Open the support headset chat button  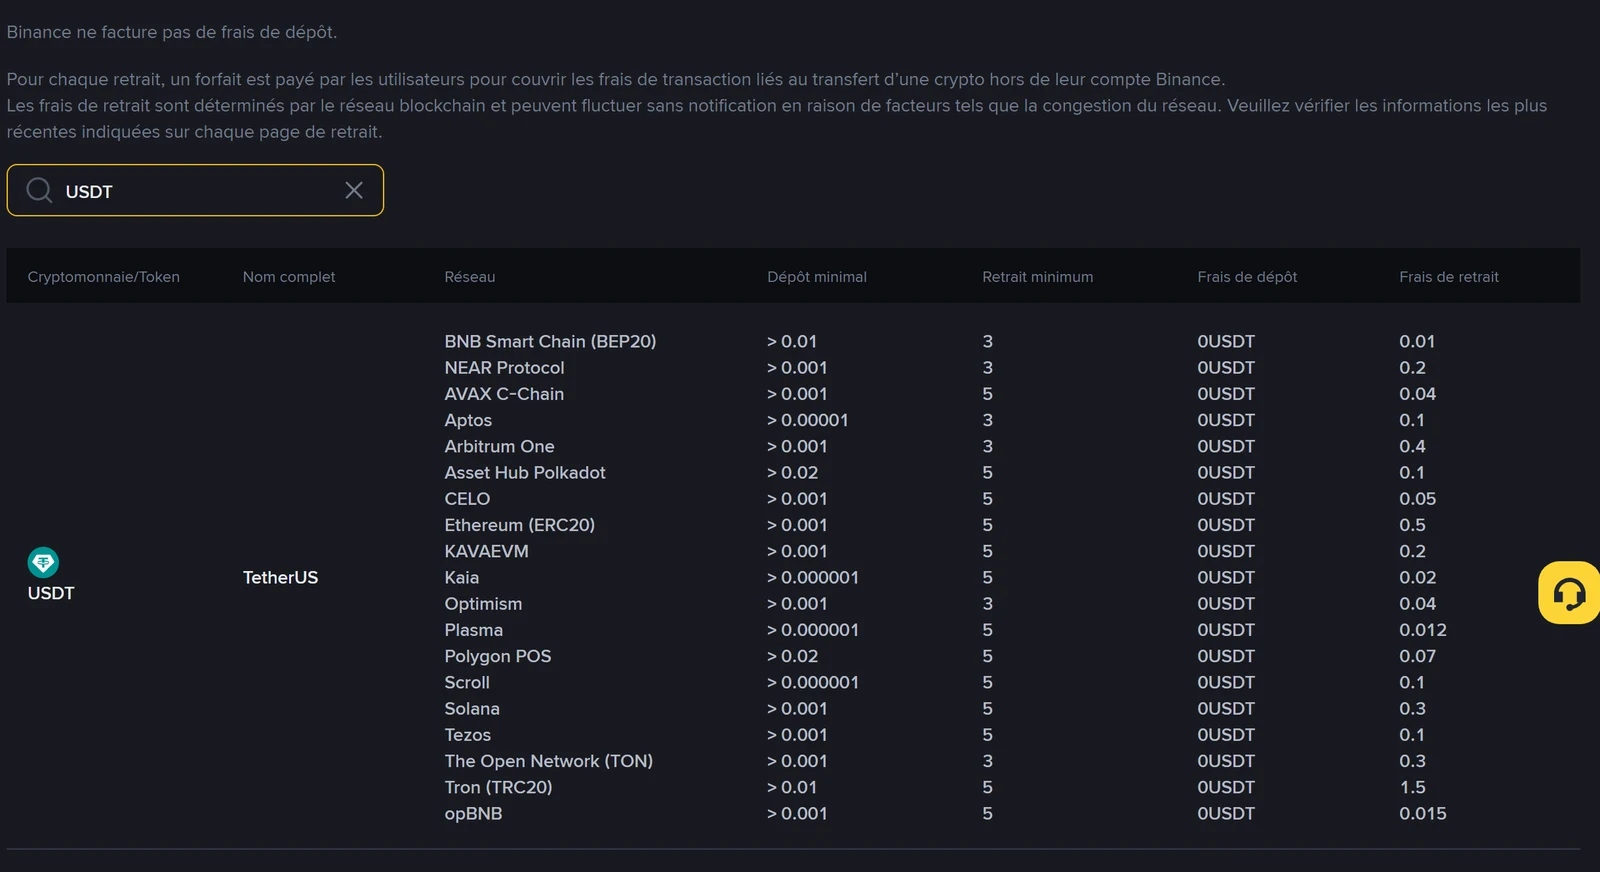1568,593
